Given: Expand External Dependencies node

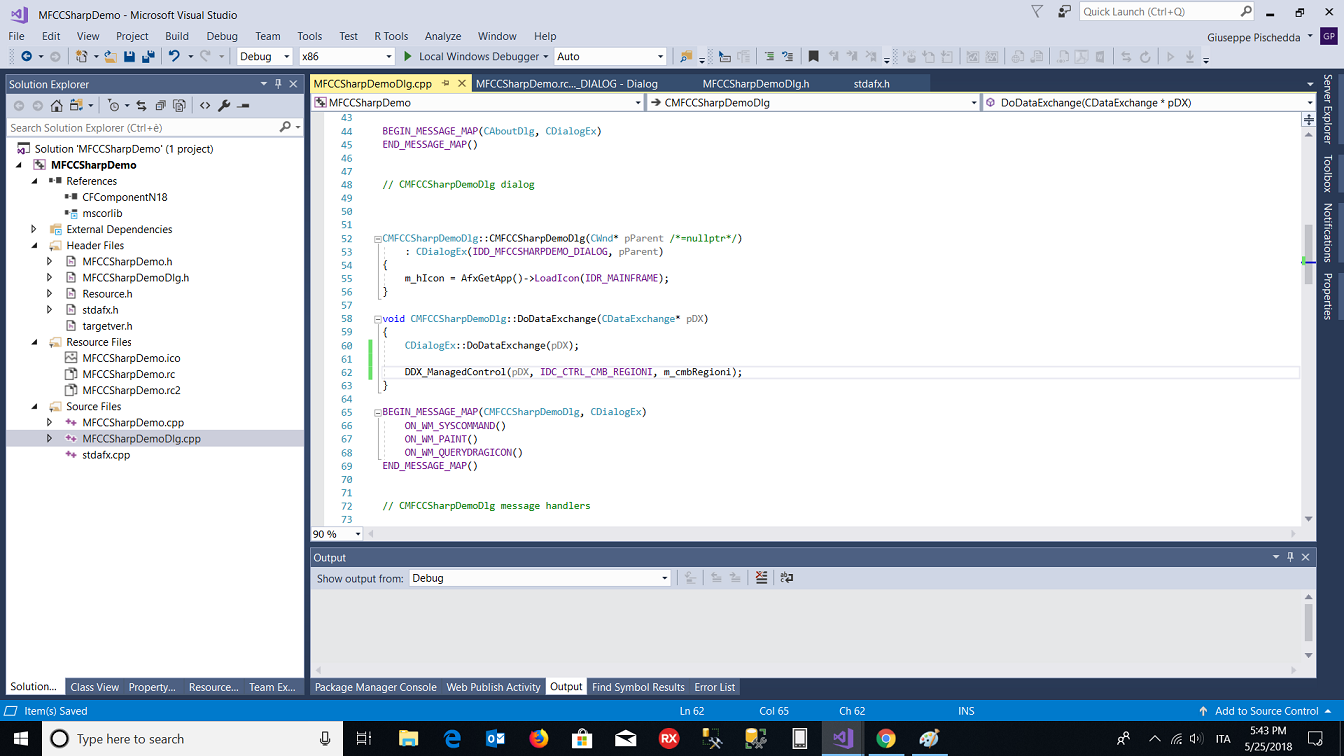Looking at the screenshot, I should tap(34, 229).
